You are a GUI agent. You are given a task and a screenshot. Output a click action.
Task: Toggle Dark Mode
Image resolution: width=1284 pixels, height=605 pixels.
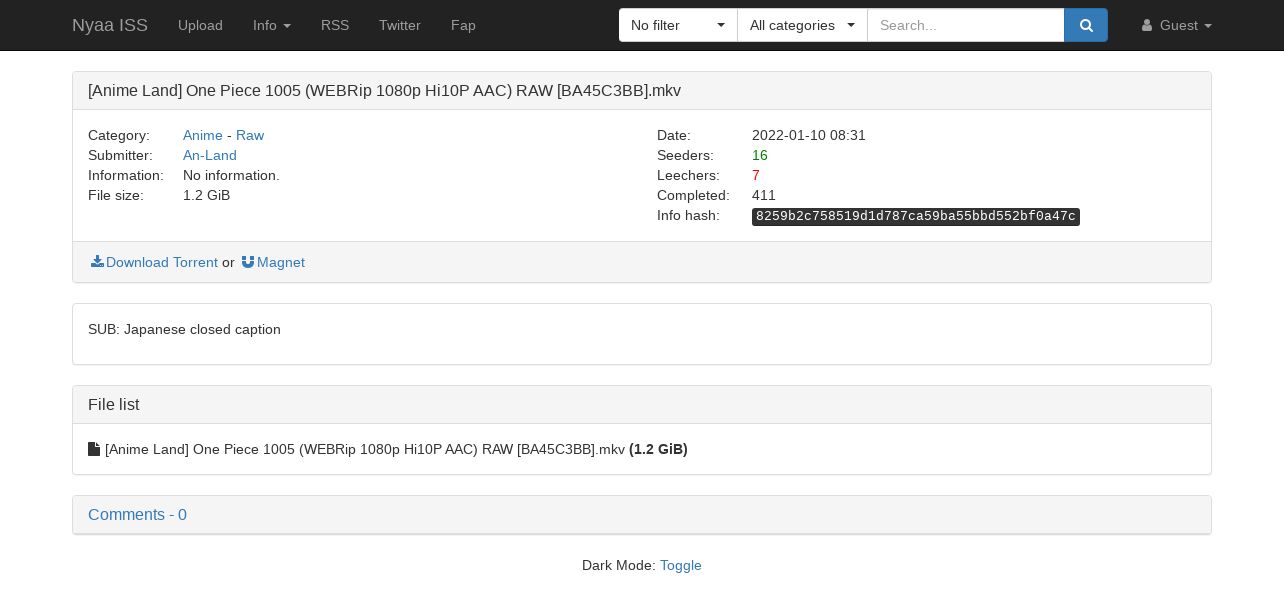coord(681,565)
